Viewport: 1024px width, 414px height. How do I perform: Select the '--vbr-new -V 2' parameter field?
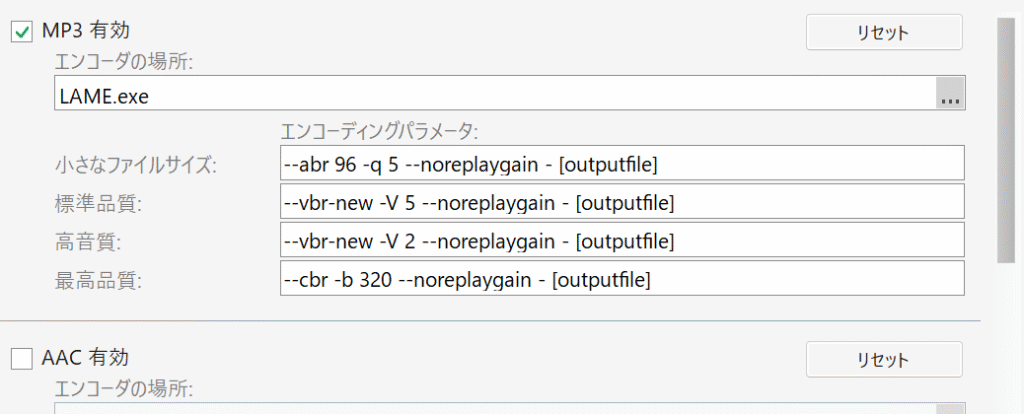tap(621, 241)
